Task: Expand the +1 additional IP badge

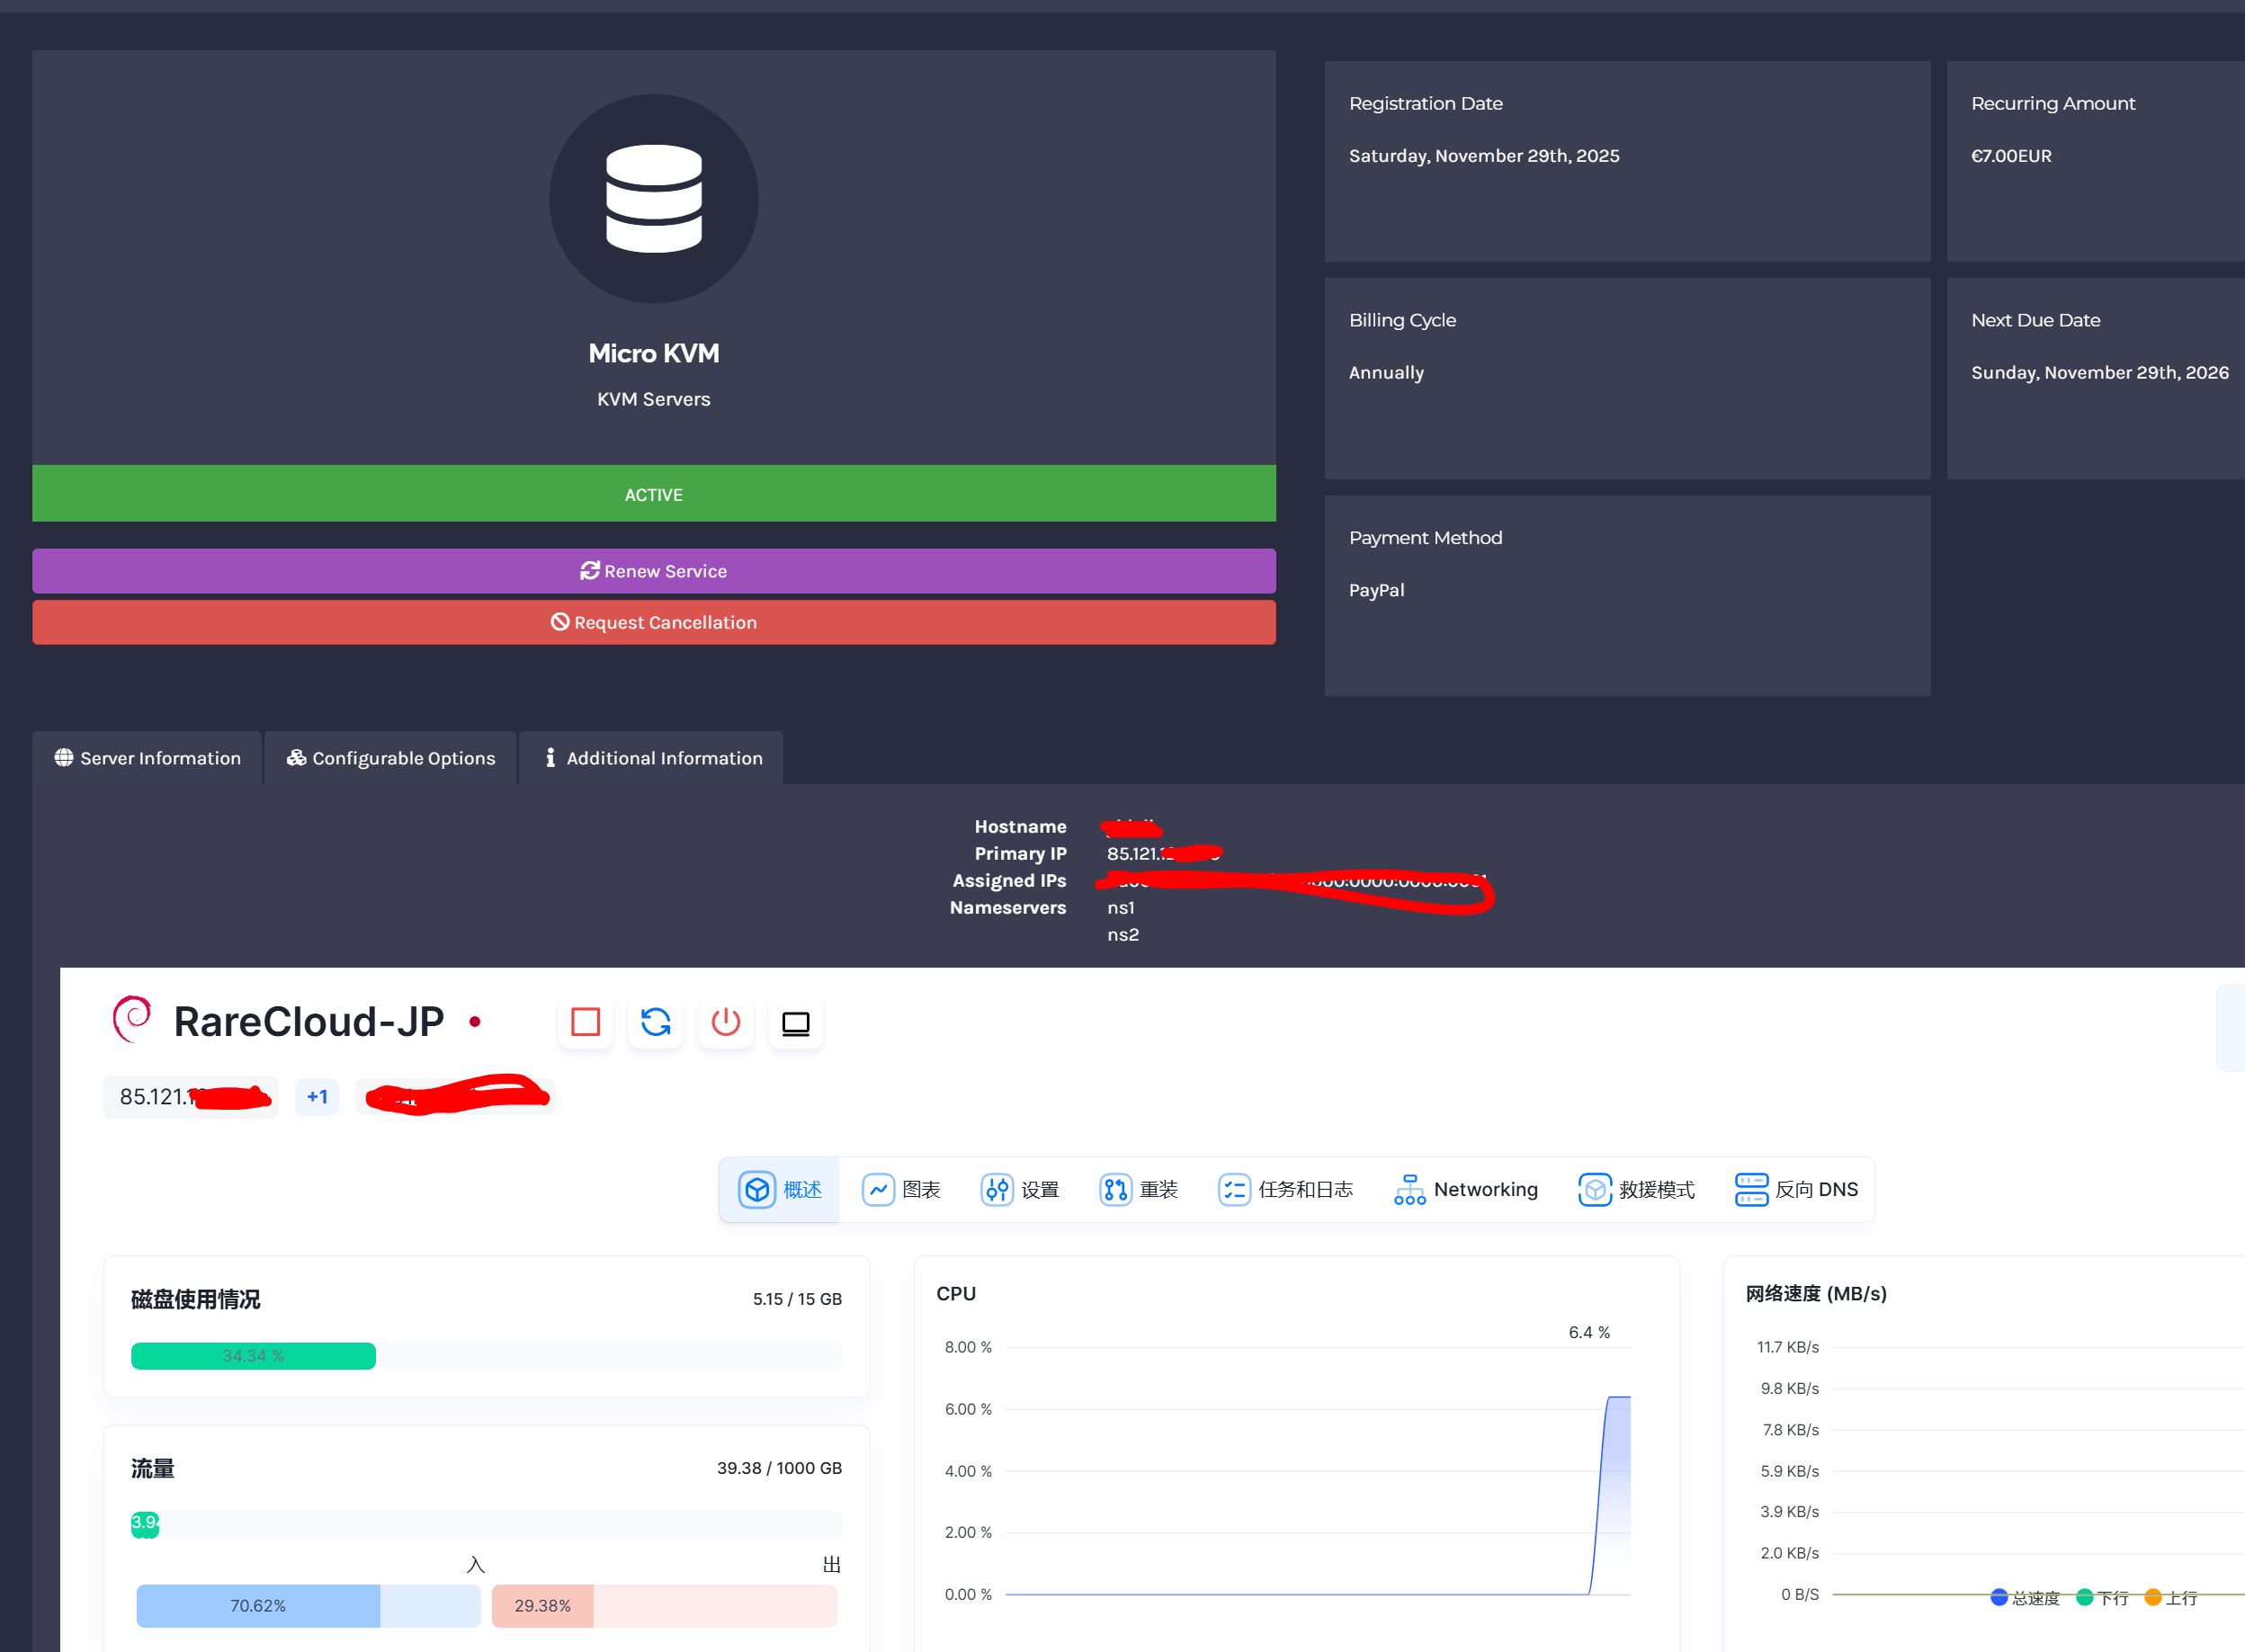Action: [317, 1097]
